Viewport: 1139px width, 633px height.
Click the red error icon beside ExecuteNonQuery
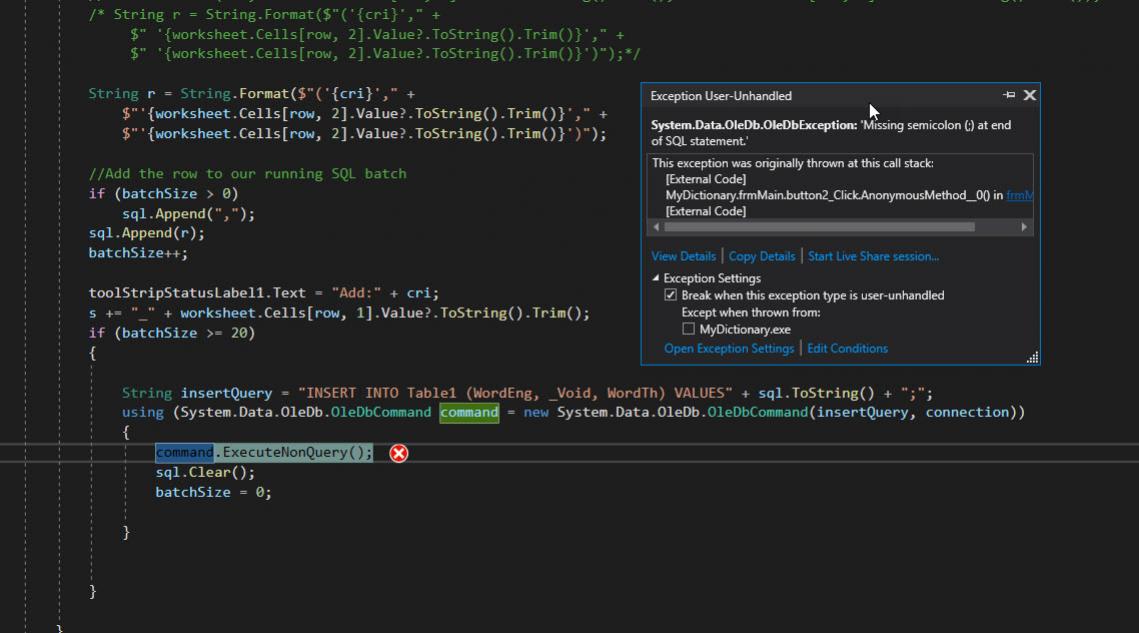pyautogui.click(x=399, y=453)
